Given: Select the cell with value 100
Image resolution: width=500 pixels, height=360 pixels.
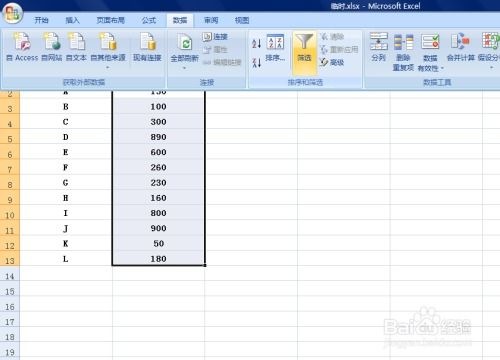Looking at the screenshot, I should coord(158,107).
